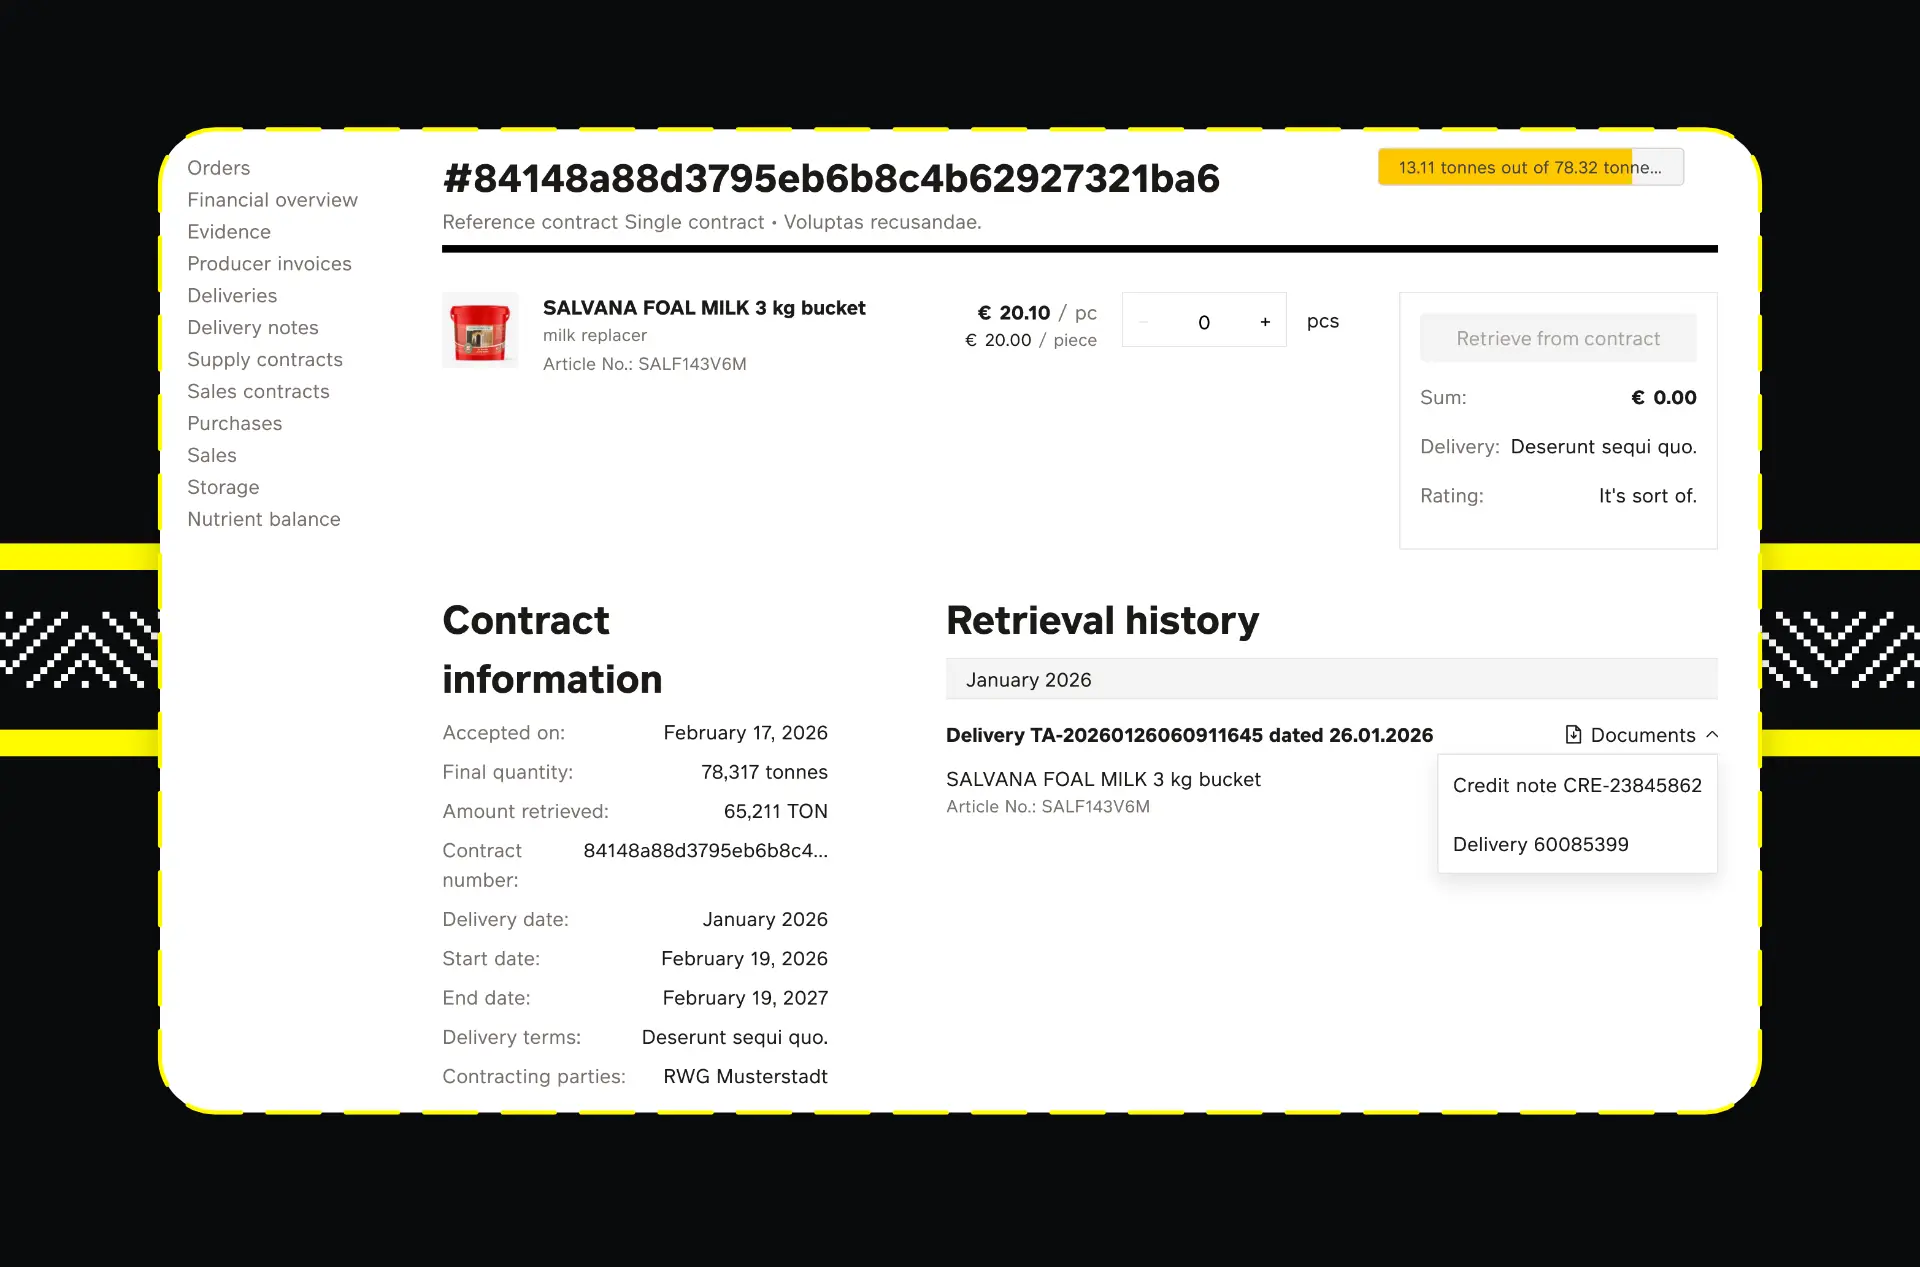Navigate to Producer invoices

[x=269, y=264]
